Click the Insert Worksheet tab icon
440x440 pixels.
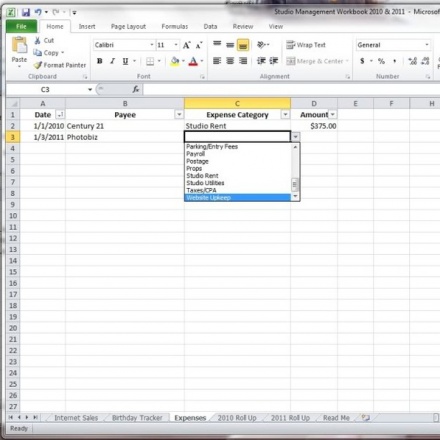click(x=366, y=418)
